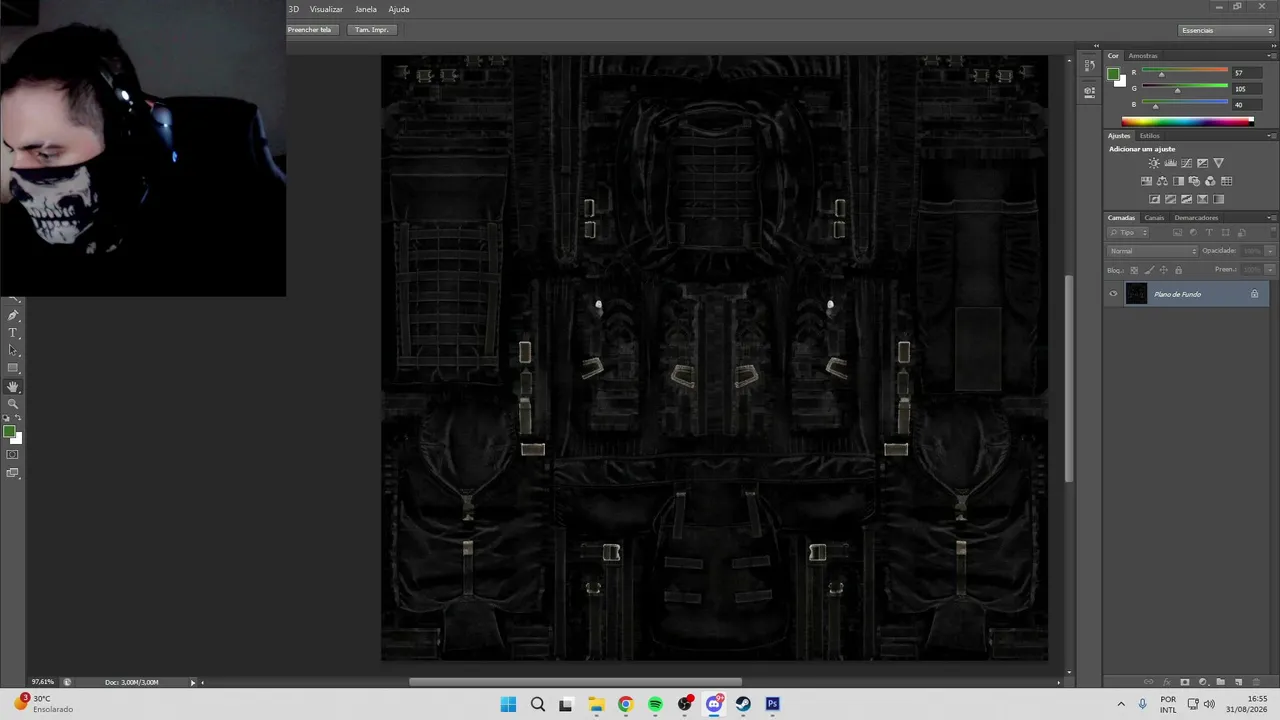
Task: Toggle lock all padlock
Action: (x=1178, y=270)
